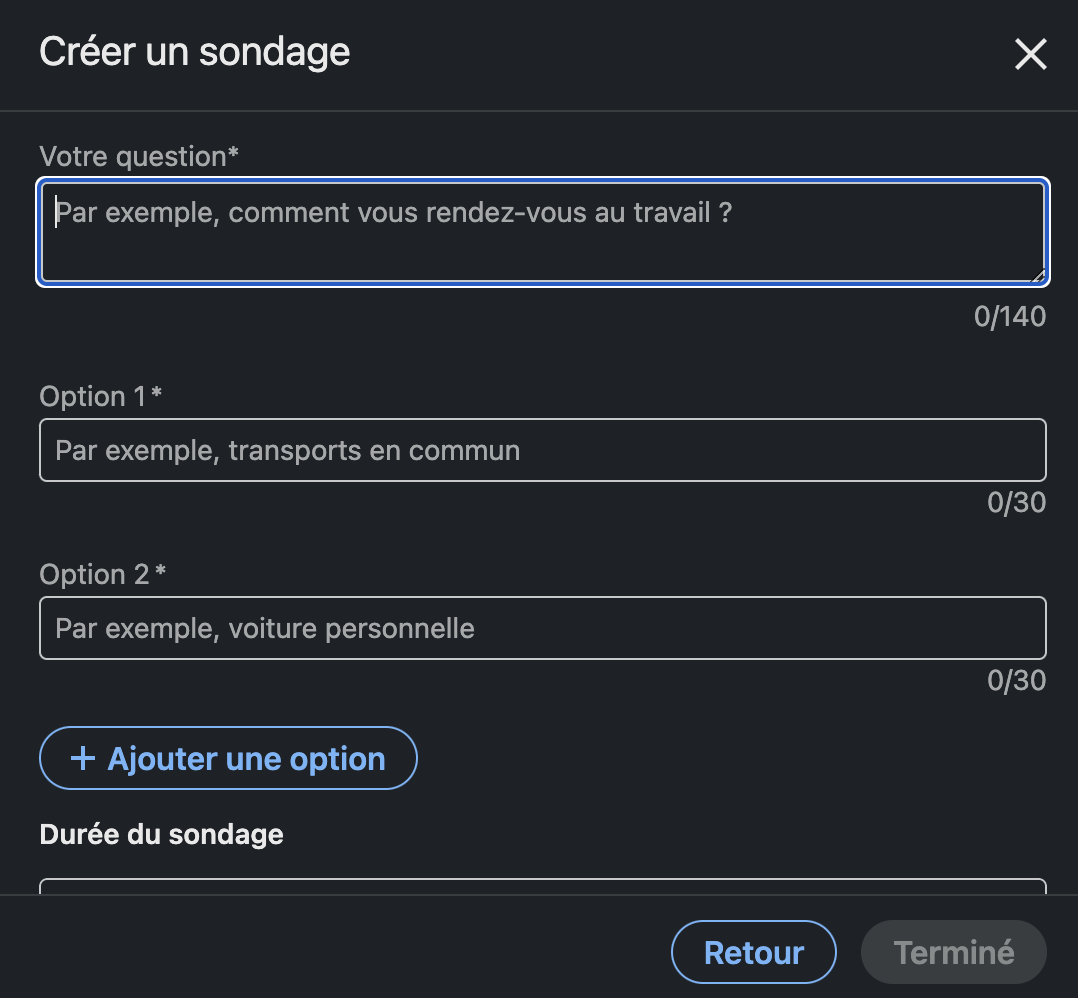Click the Terminé button

click(x=953, y=952)
